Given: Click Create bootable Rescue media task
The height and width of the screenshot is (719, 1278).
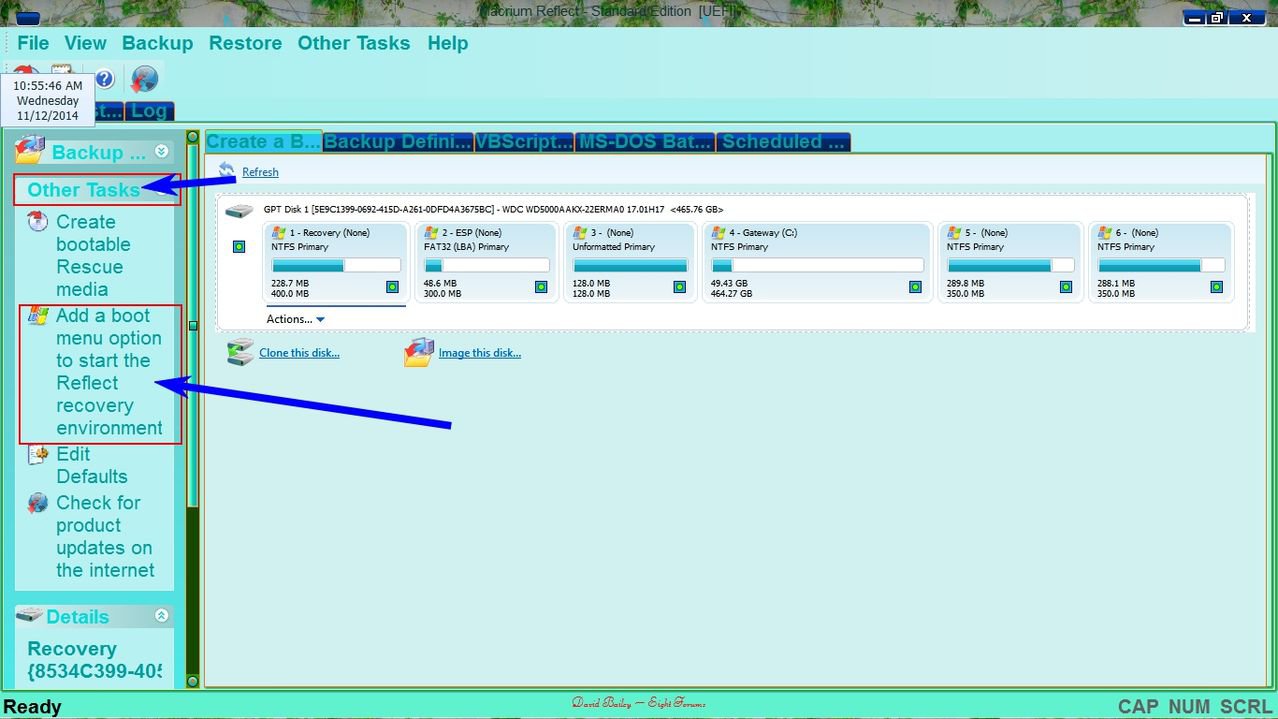Looking at the screenshot, I should [x=94, y=256].
